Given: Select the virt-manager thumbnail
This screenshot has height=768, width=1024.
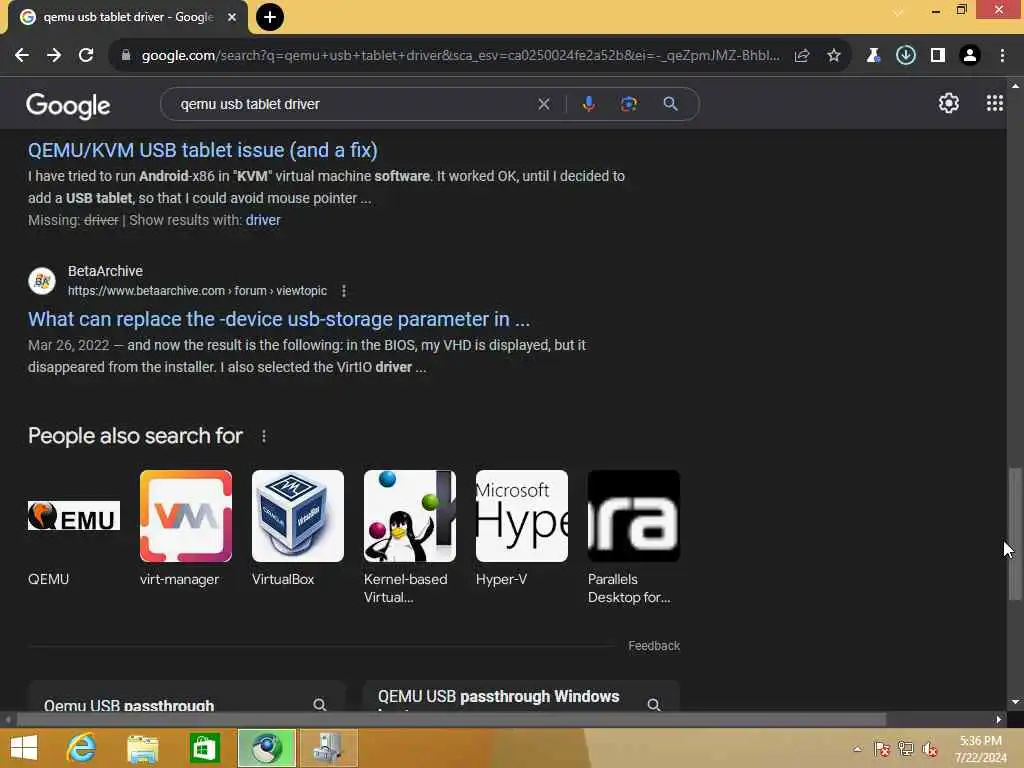Looking at the screenshot, I should [x=185, y=516].
